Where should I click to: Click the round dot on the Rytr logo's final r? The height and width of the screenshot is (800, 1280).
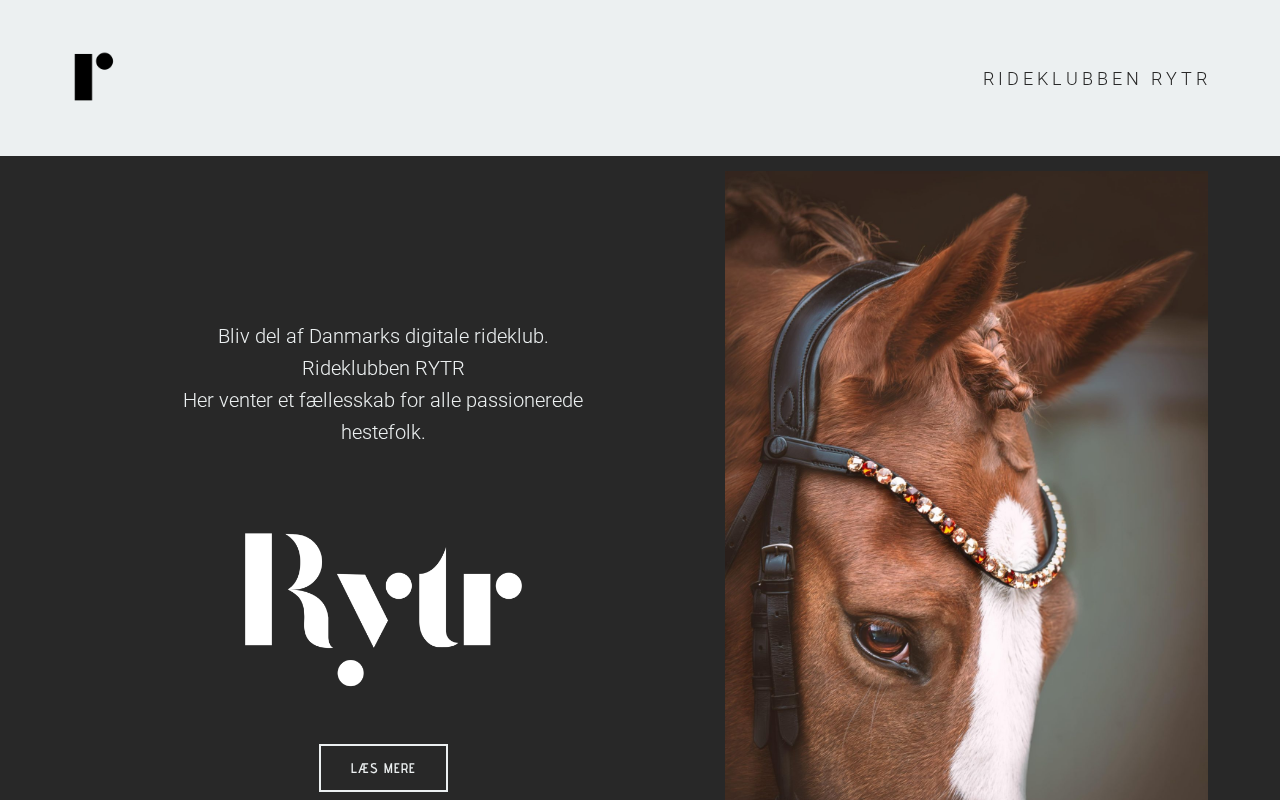coord(508,585)
